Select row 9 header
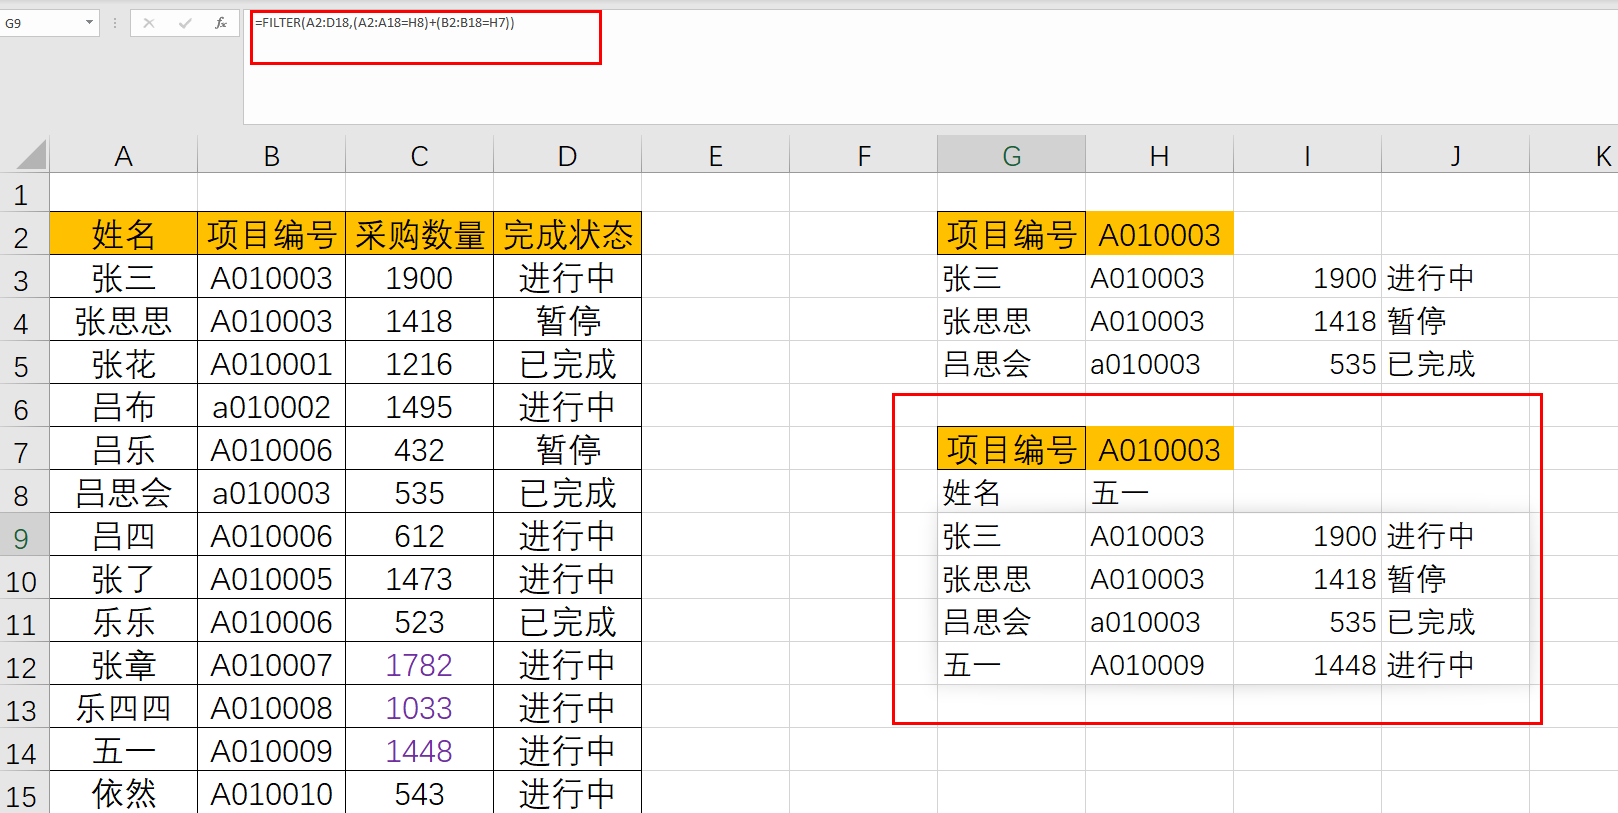1618x813 pixels. 24,537
